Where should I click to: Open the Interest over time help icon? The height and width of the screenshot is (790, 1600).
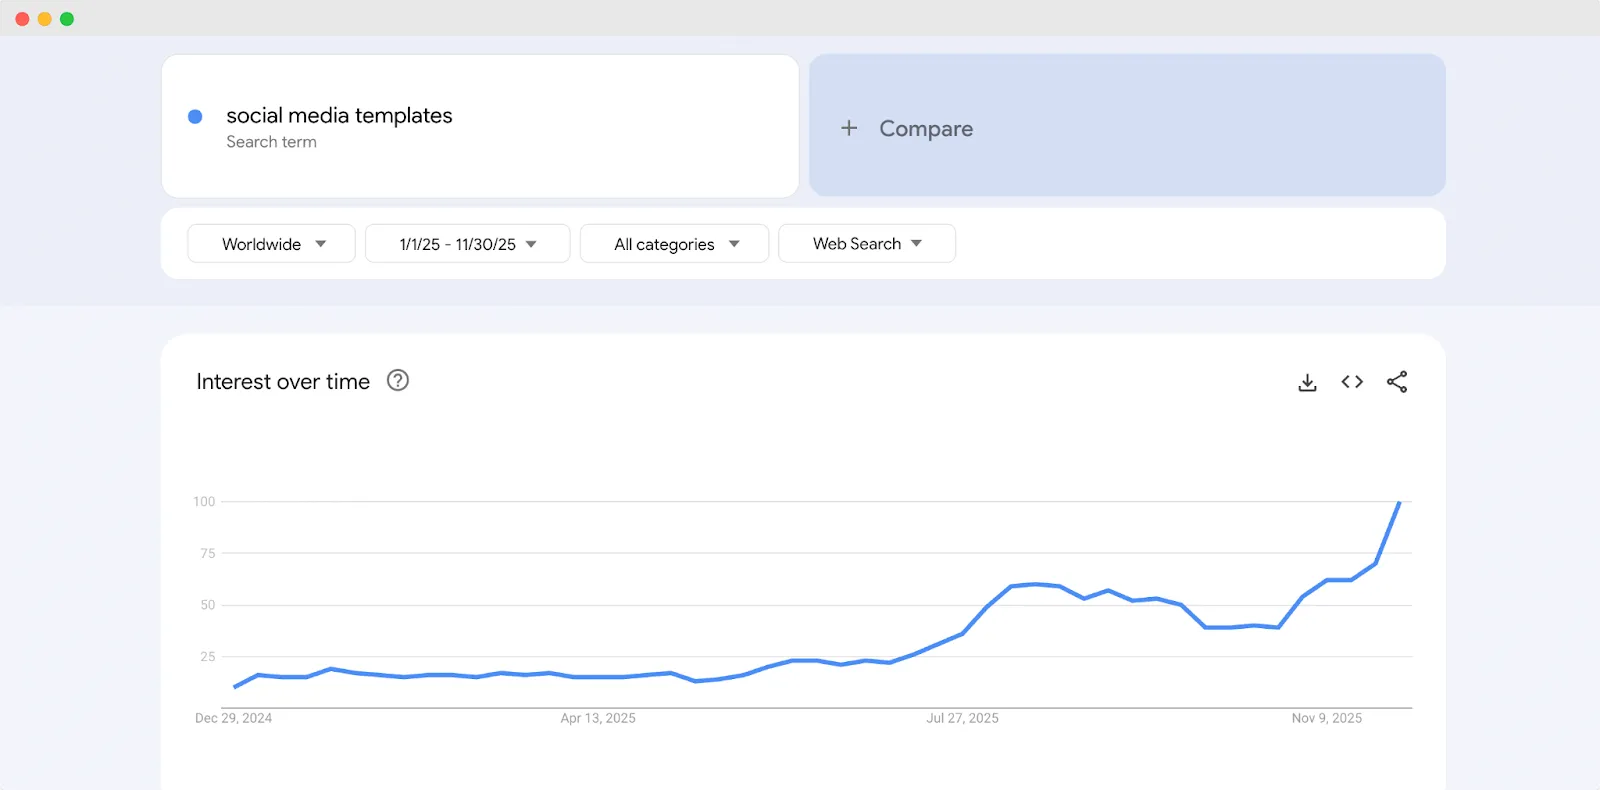pos(398,381)
